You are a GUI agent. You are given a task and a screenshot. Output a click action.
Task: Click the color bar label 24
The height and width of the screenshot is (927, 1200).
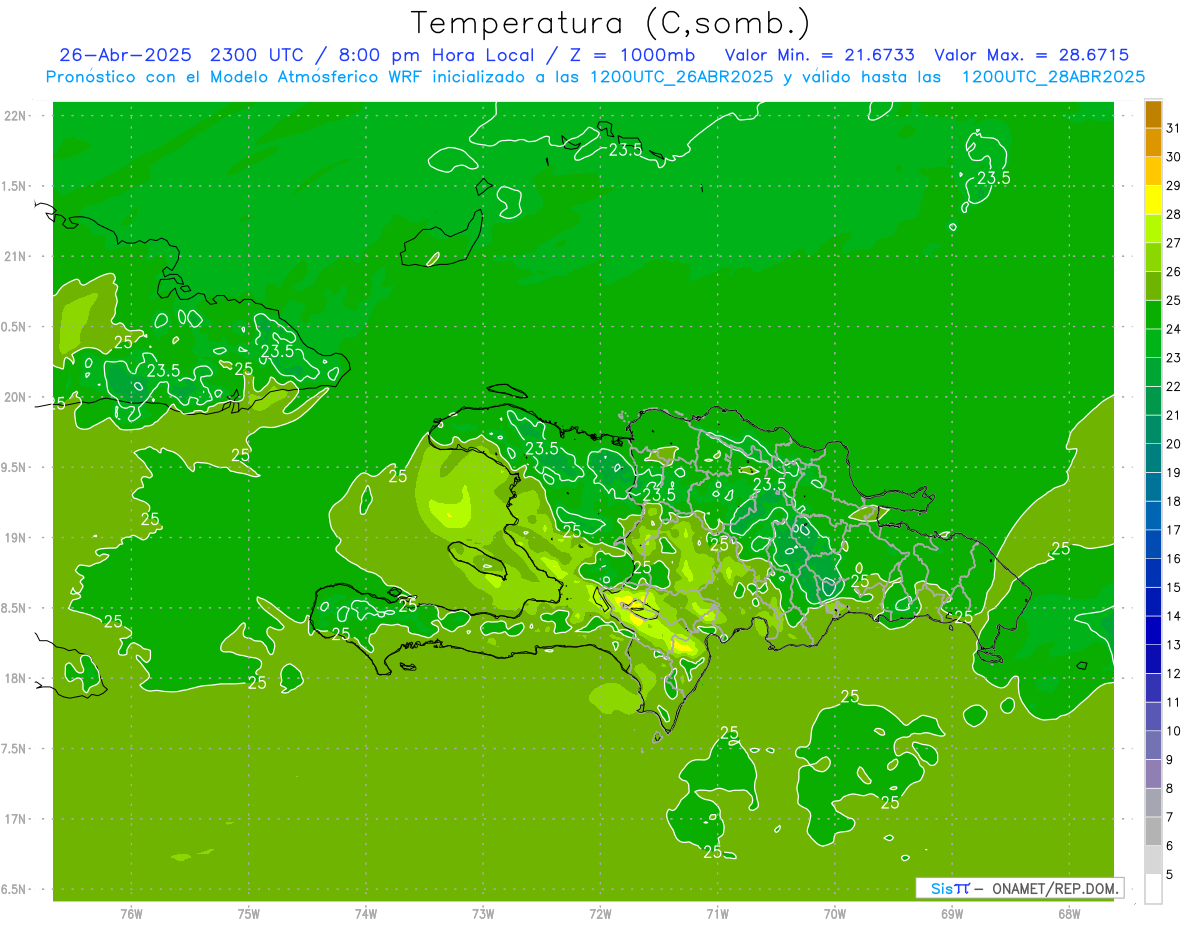click(x=1173, y=329)
